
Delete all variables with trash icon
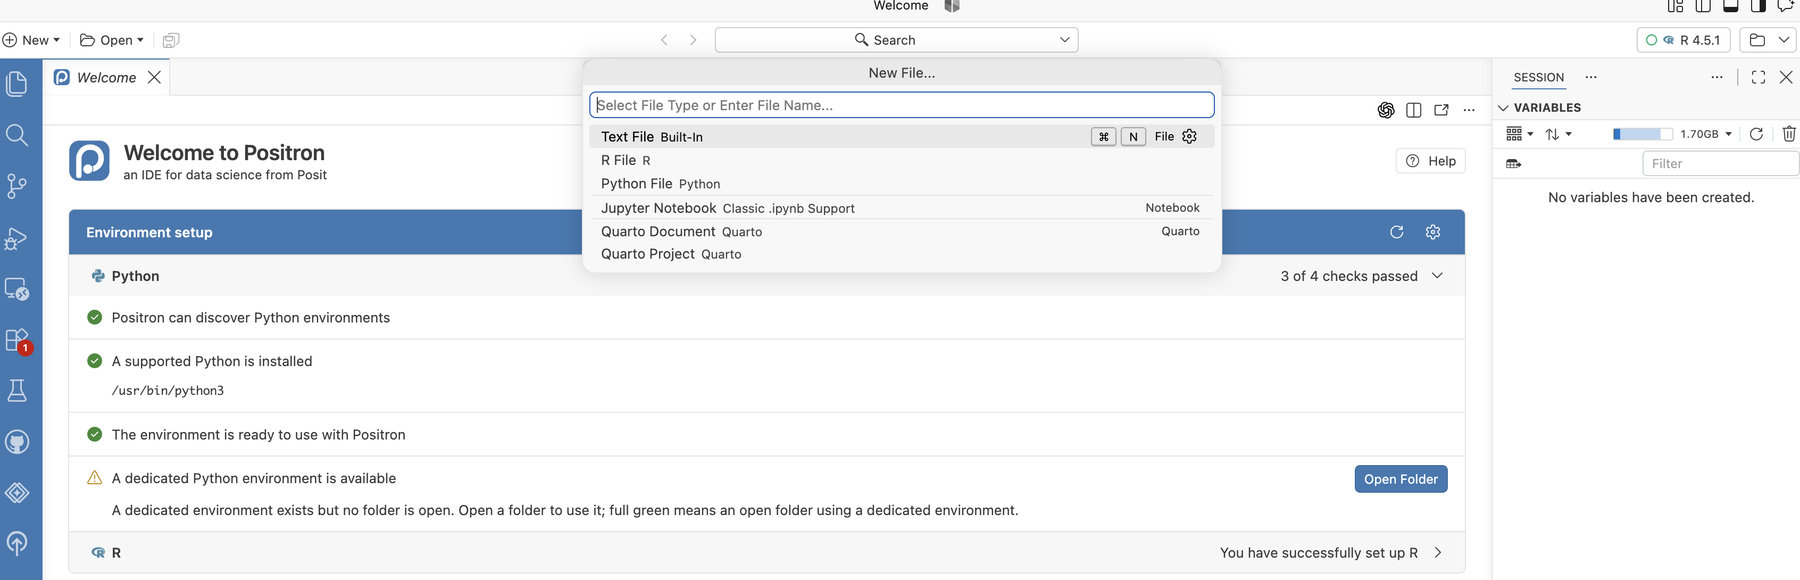point(1789,134)
